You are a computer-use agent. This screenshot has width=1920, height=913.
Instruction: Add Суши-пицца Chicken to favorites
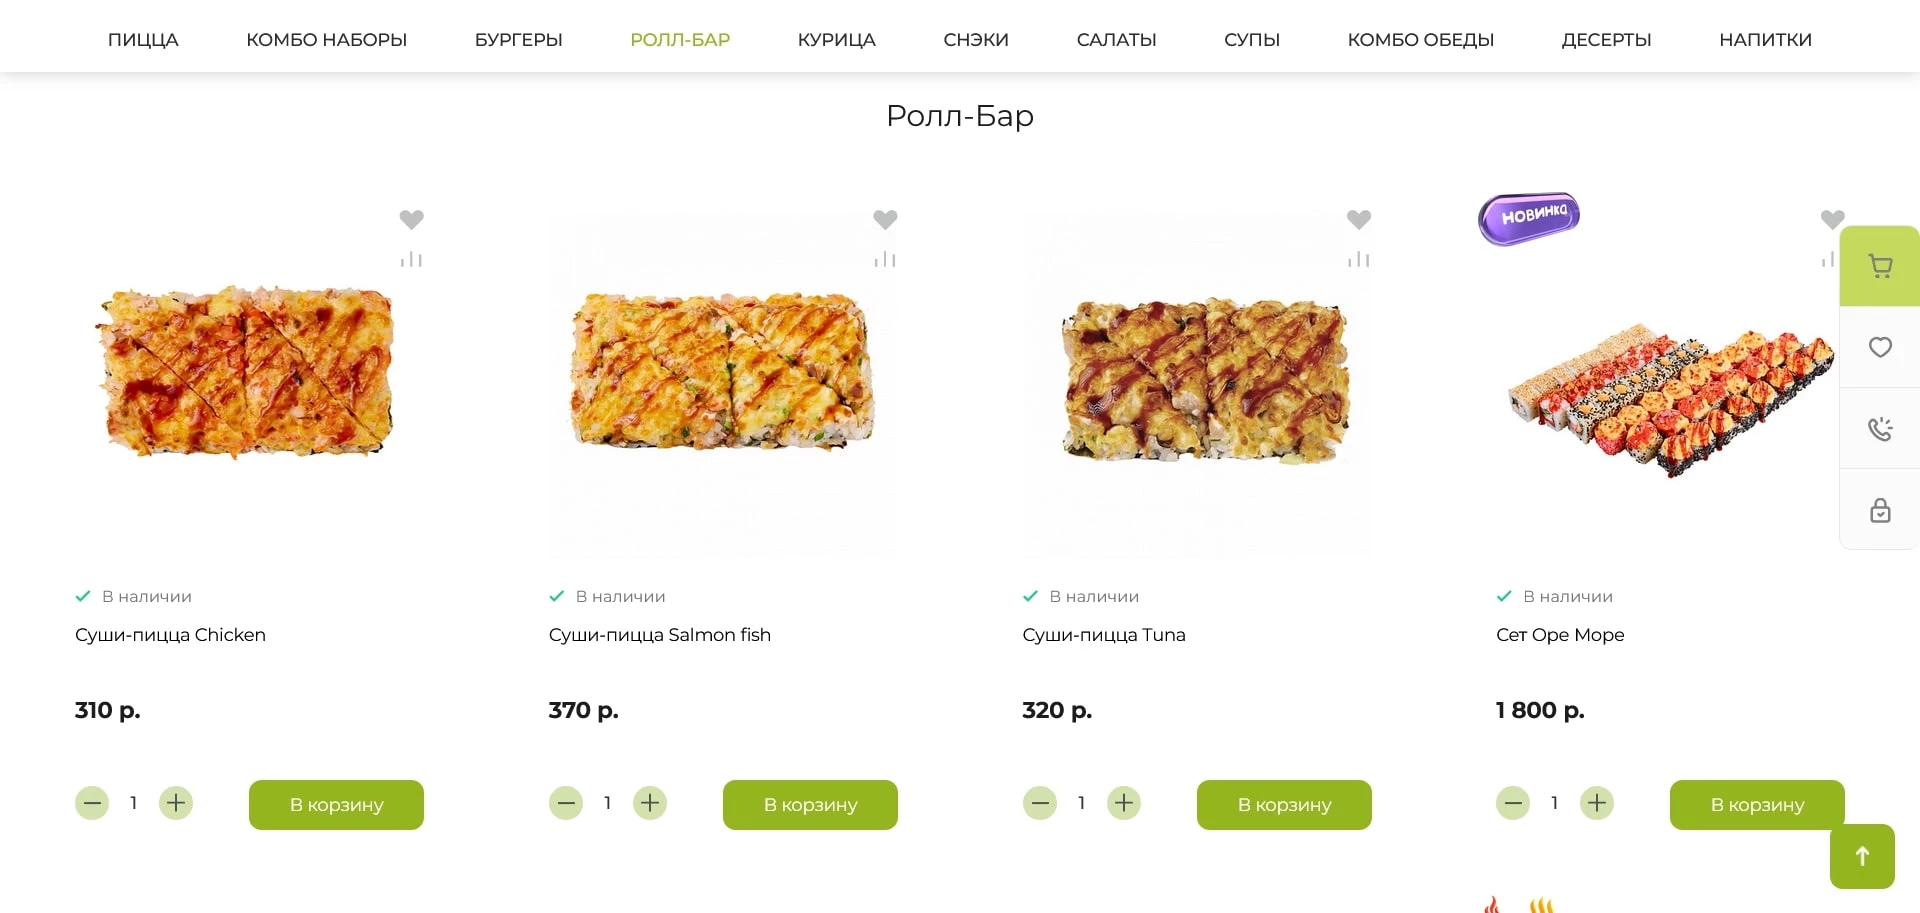pos(411,219)
